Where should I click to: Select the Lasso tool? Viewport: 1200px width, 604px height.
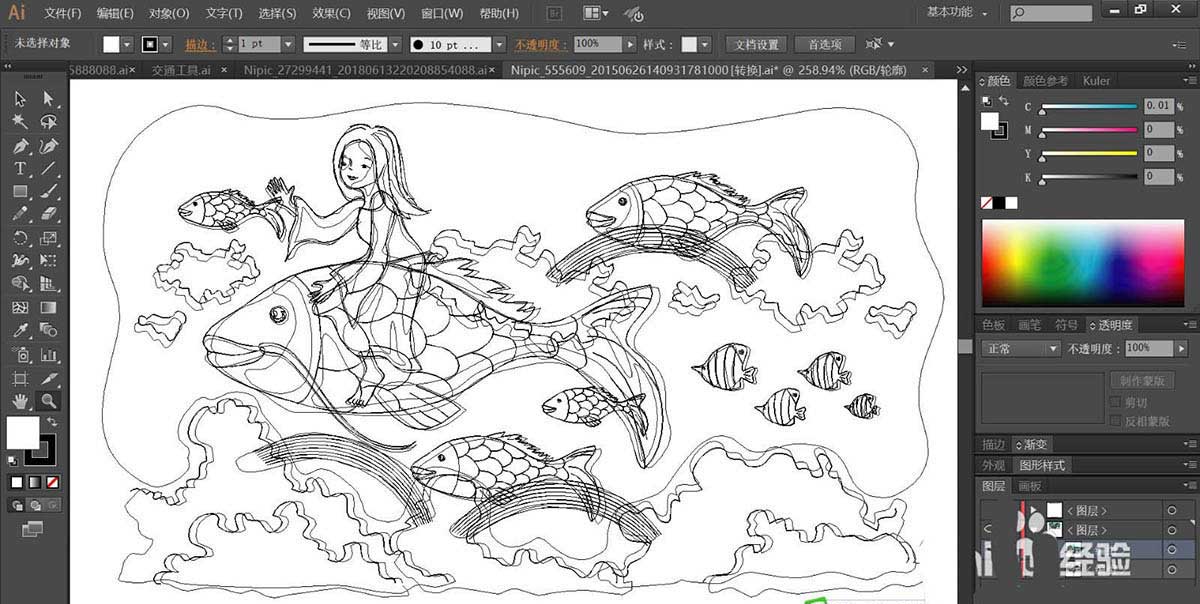pyautogui.click(x=48, y=121)
